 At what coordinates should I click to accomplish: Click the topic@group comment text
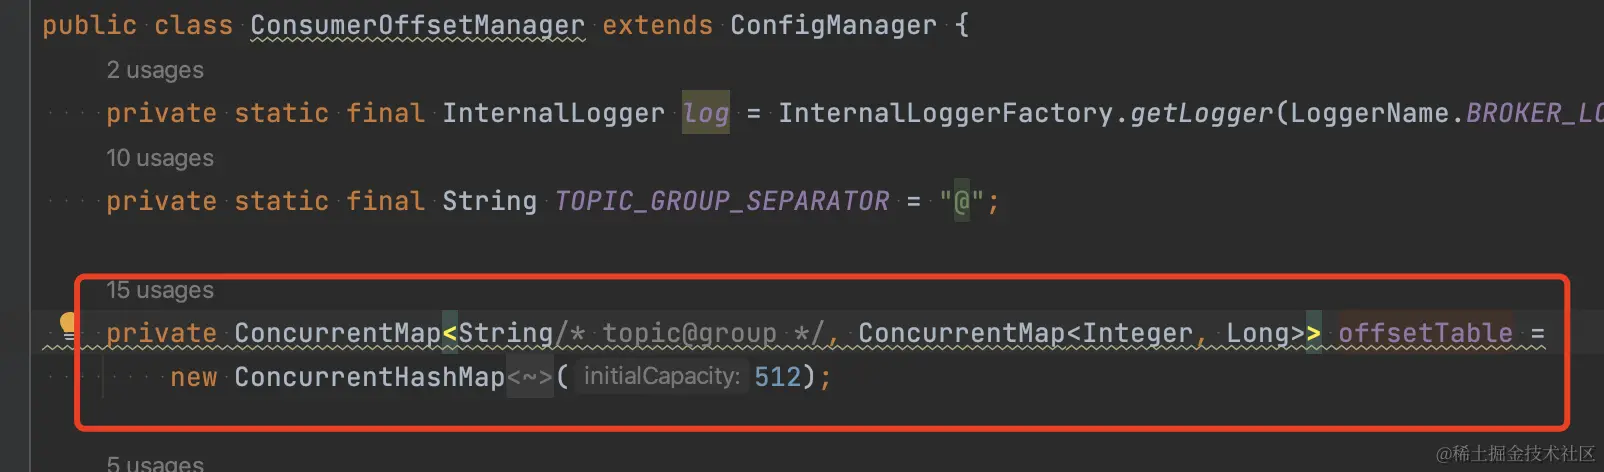pos(689,333)
